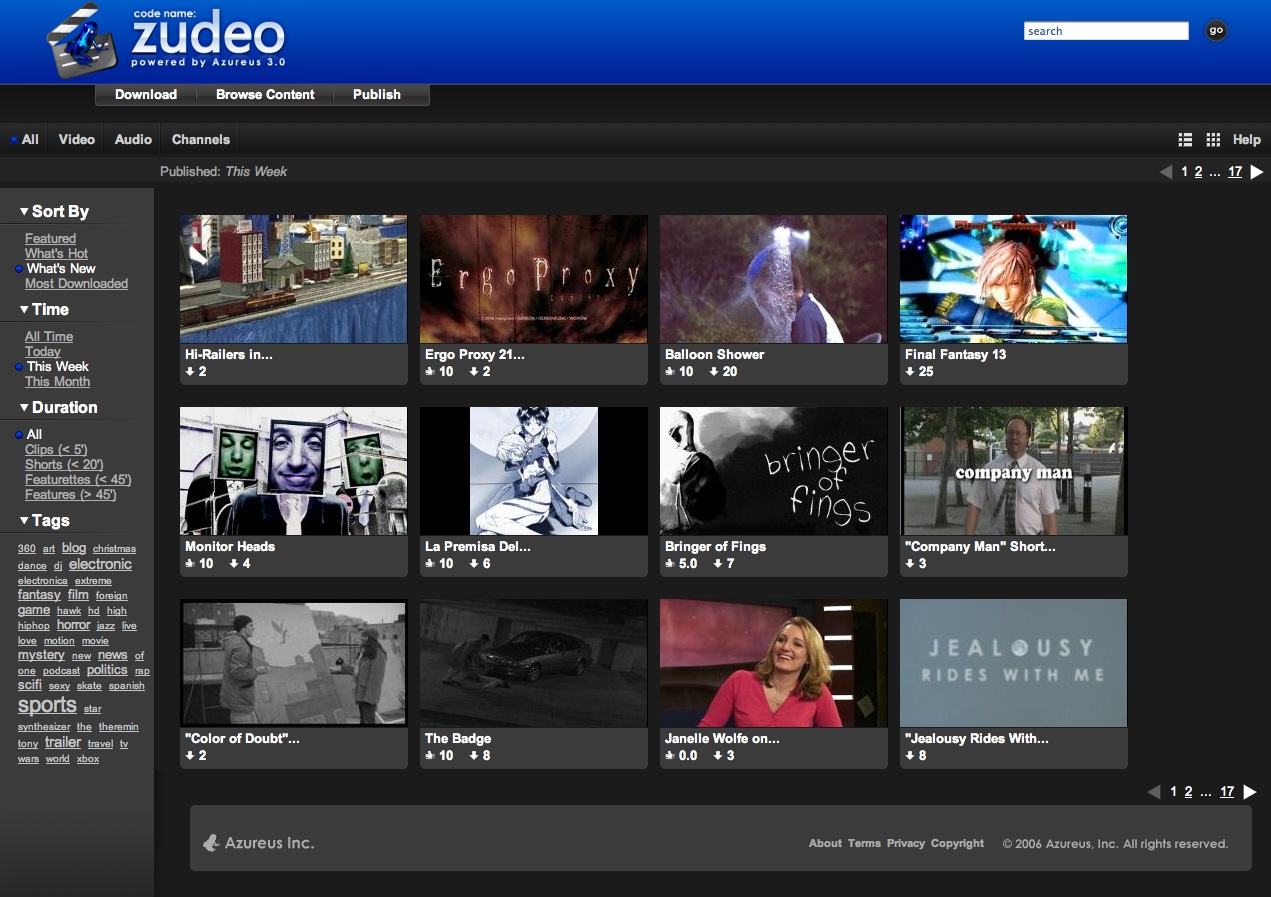The height and width of the screenshot is (897, 1271).
Task: Click rating icon on Janelle Wolfe card
Action: pos(669,756)
